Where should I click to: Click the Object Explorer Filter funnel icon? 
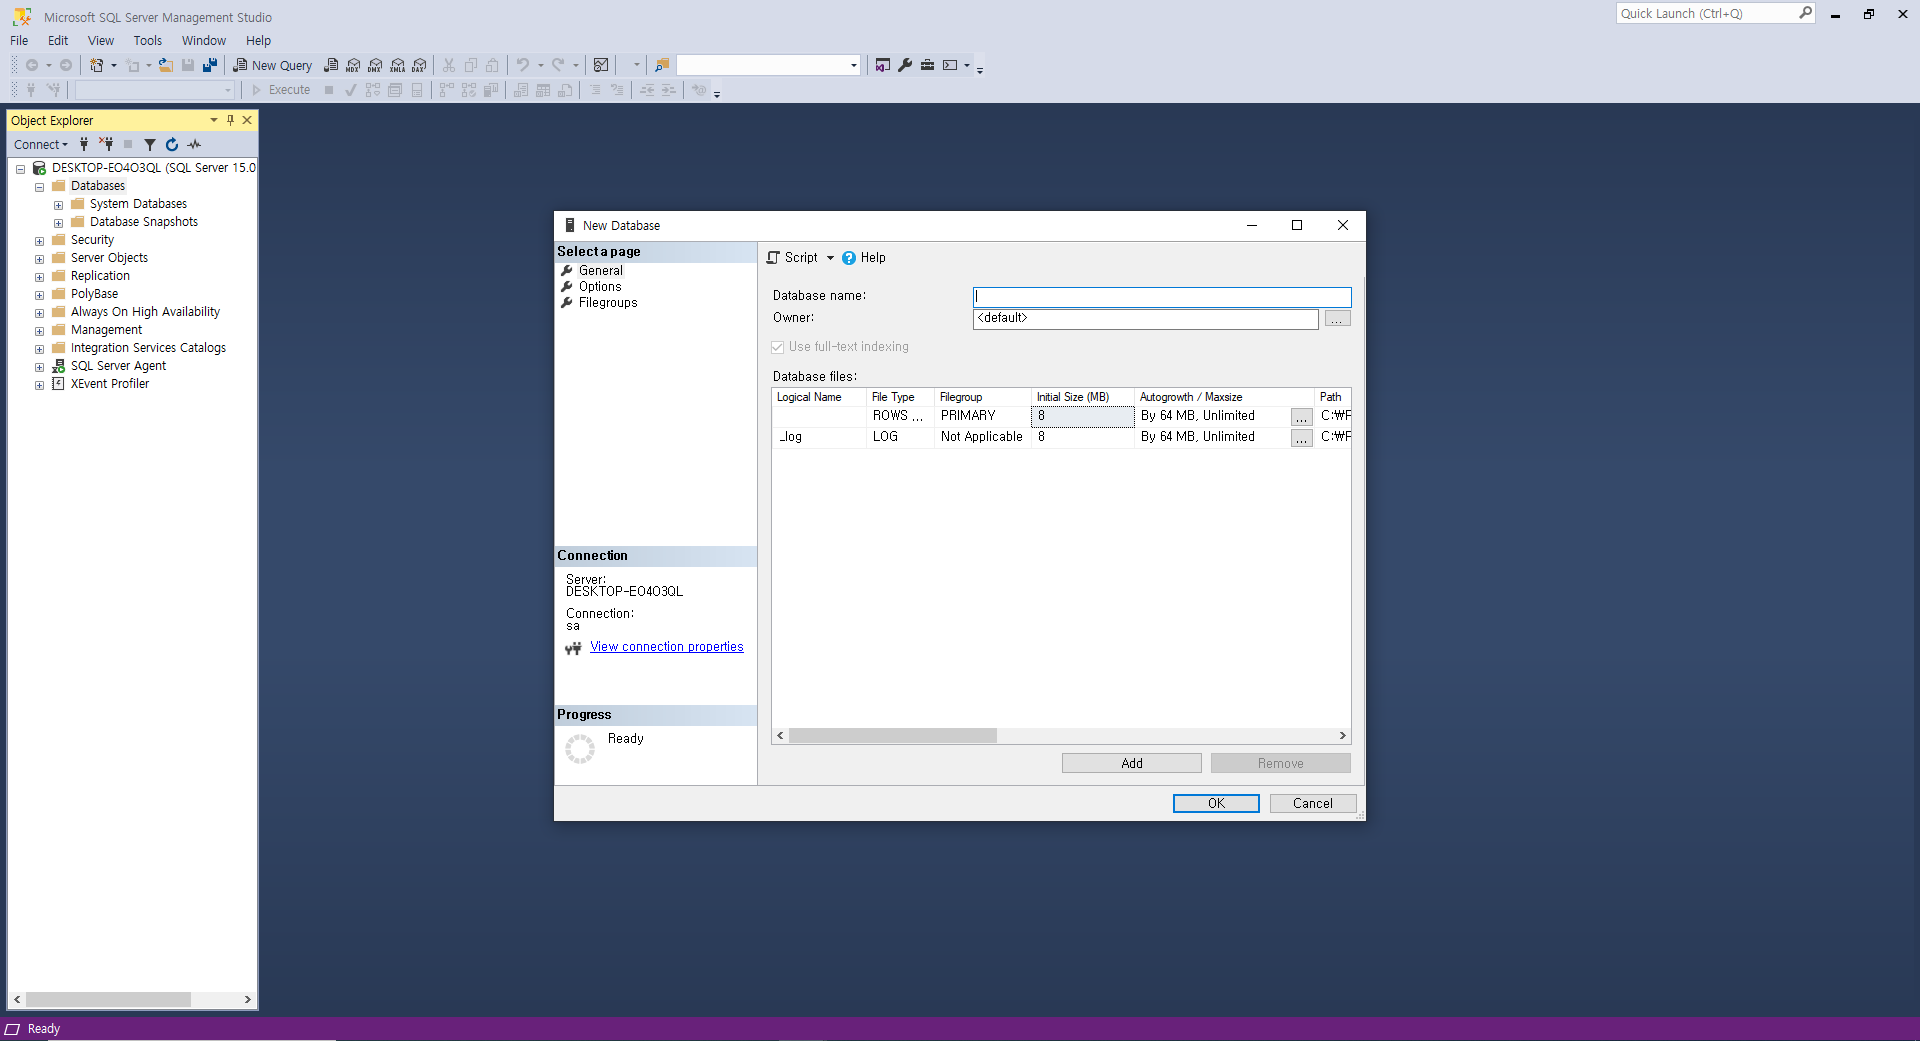click(x=150, y=144)
